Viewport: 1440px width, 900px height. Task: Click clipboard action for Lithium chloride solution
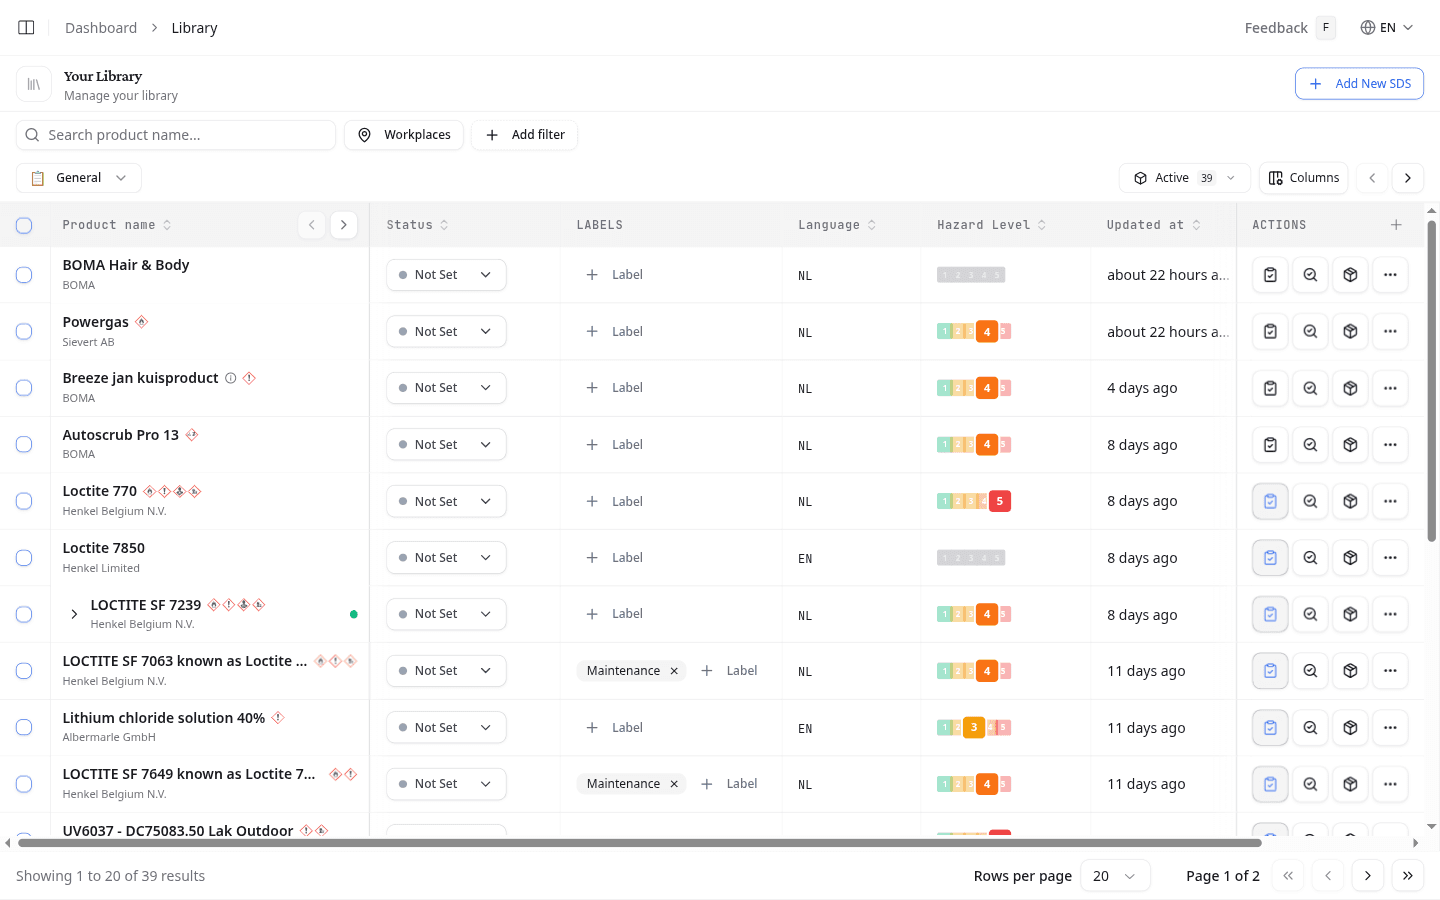pyautogui.click(x=1270, y=727)
